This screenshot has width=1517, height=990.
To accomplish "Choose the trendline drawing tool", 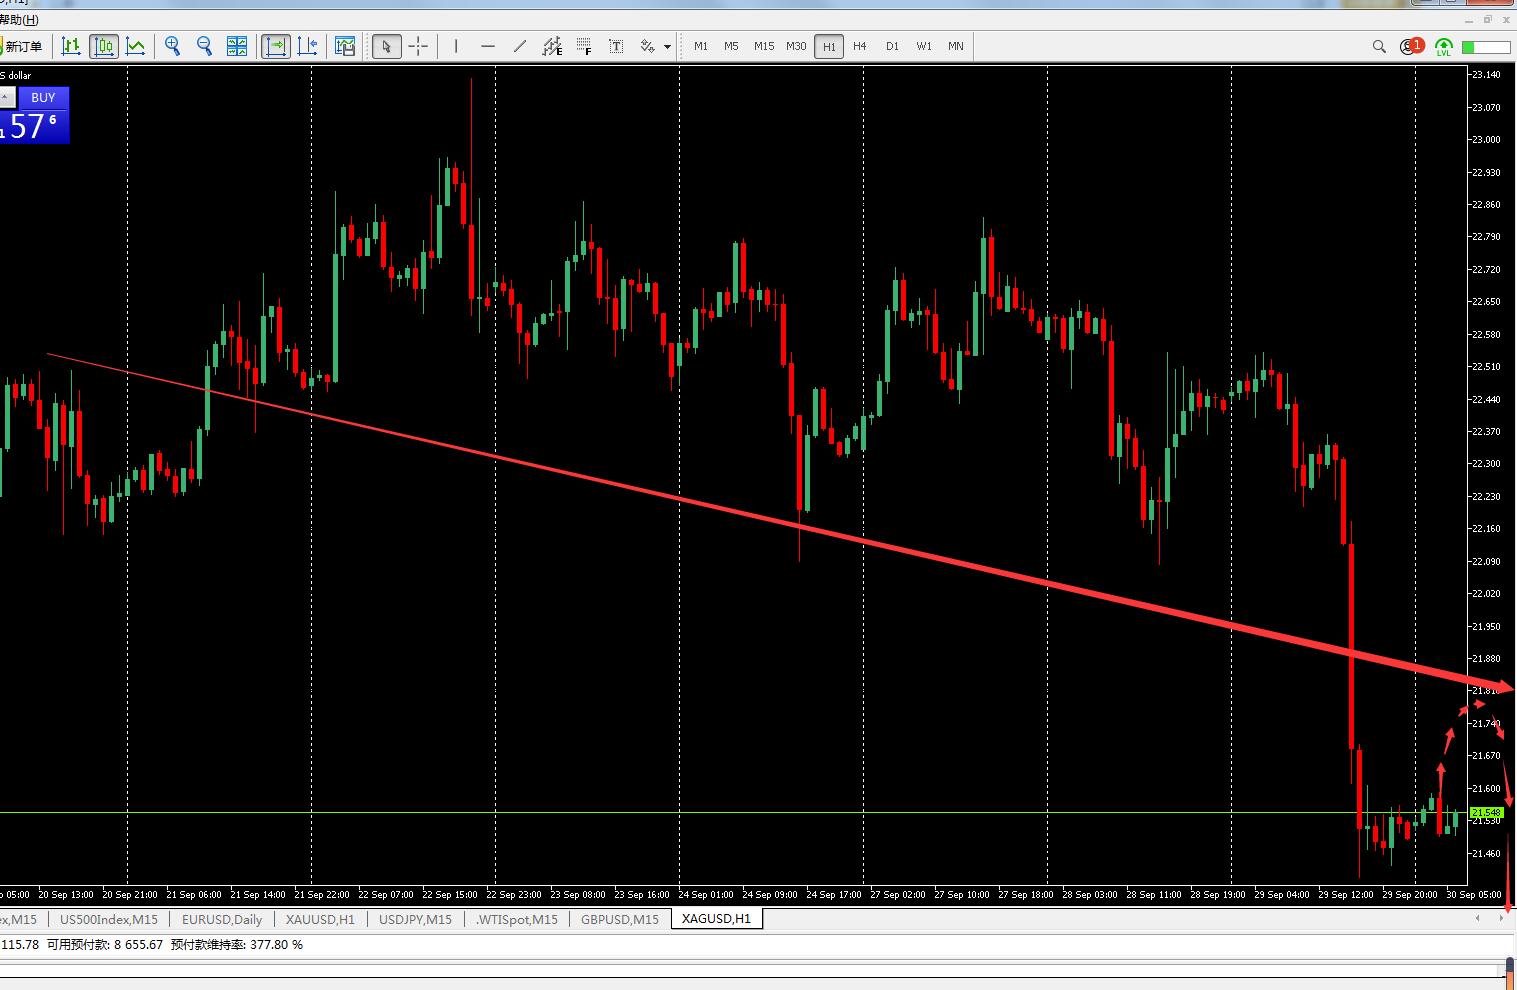I will coord(520,46).
